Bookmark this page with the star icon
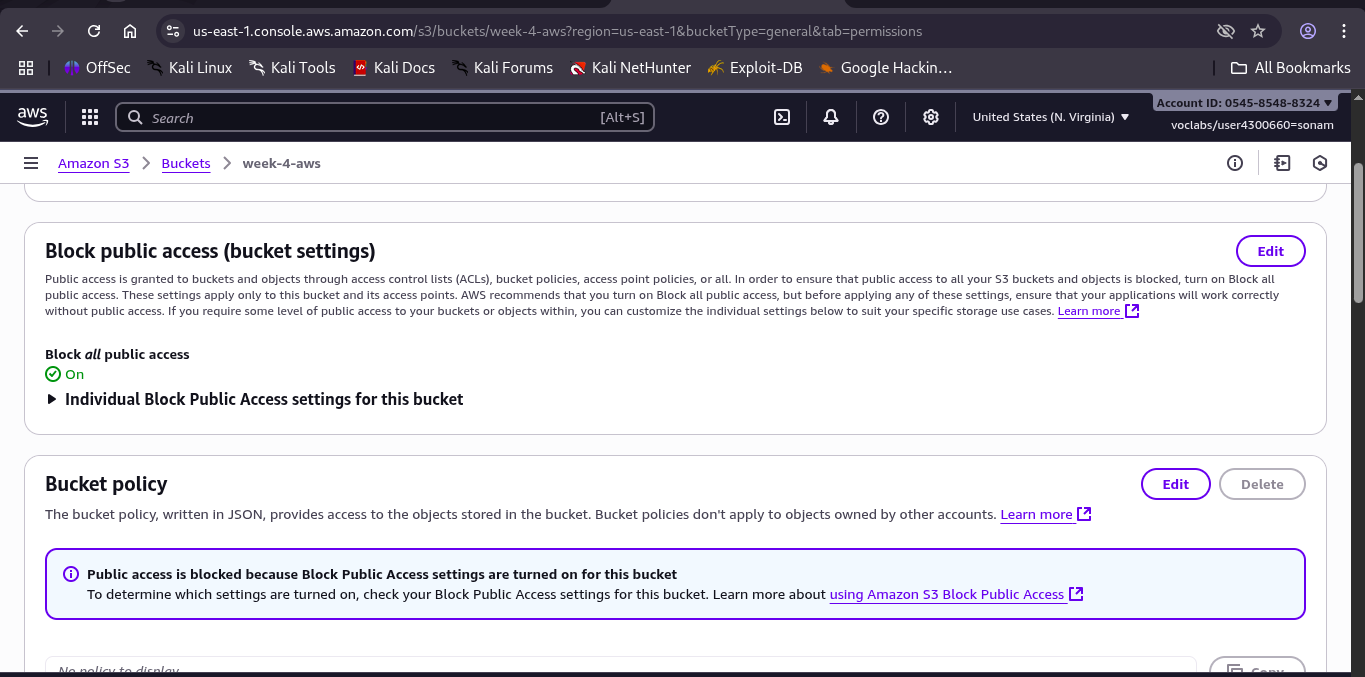1365x677 pixels. coord(1258,31)
